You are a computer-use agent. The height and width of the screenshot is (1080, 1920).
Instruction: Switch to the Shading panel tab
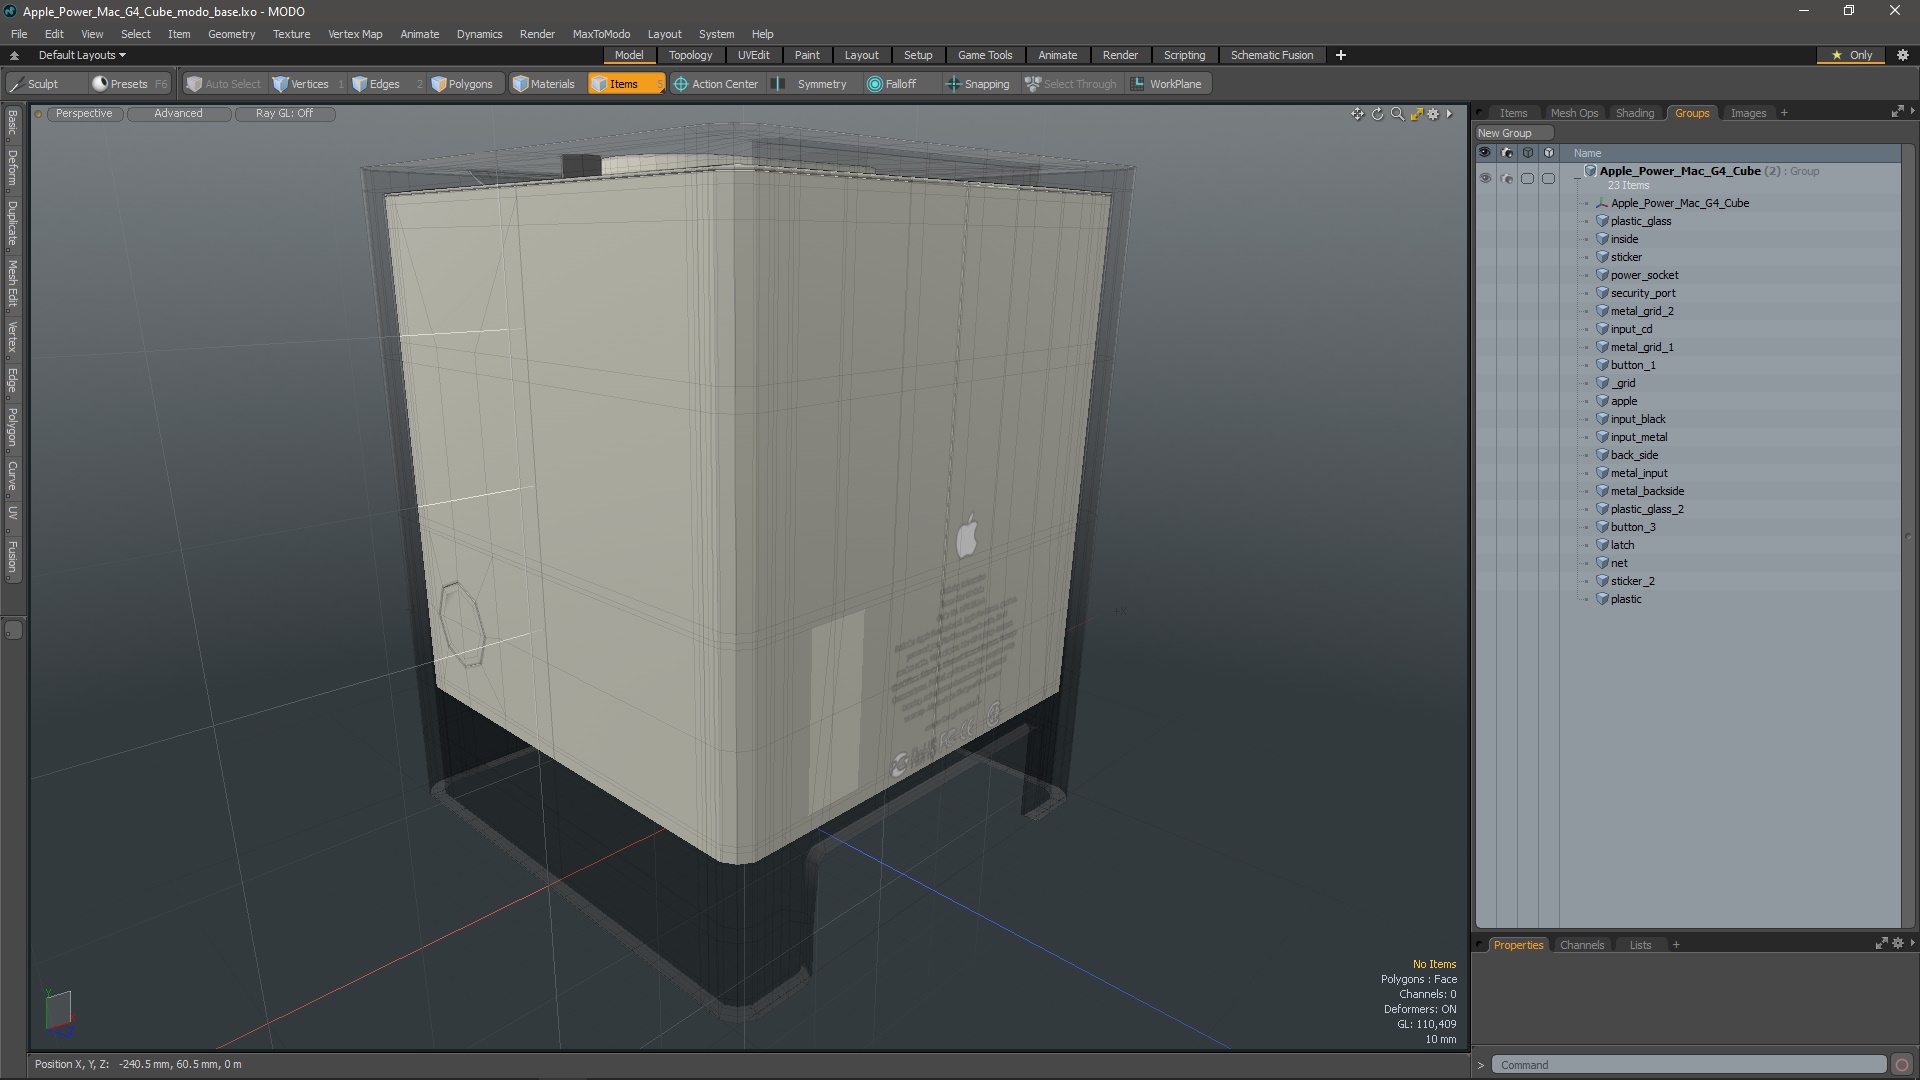coord(1634,113)
